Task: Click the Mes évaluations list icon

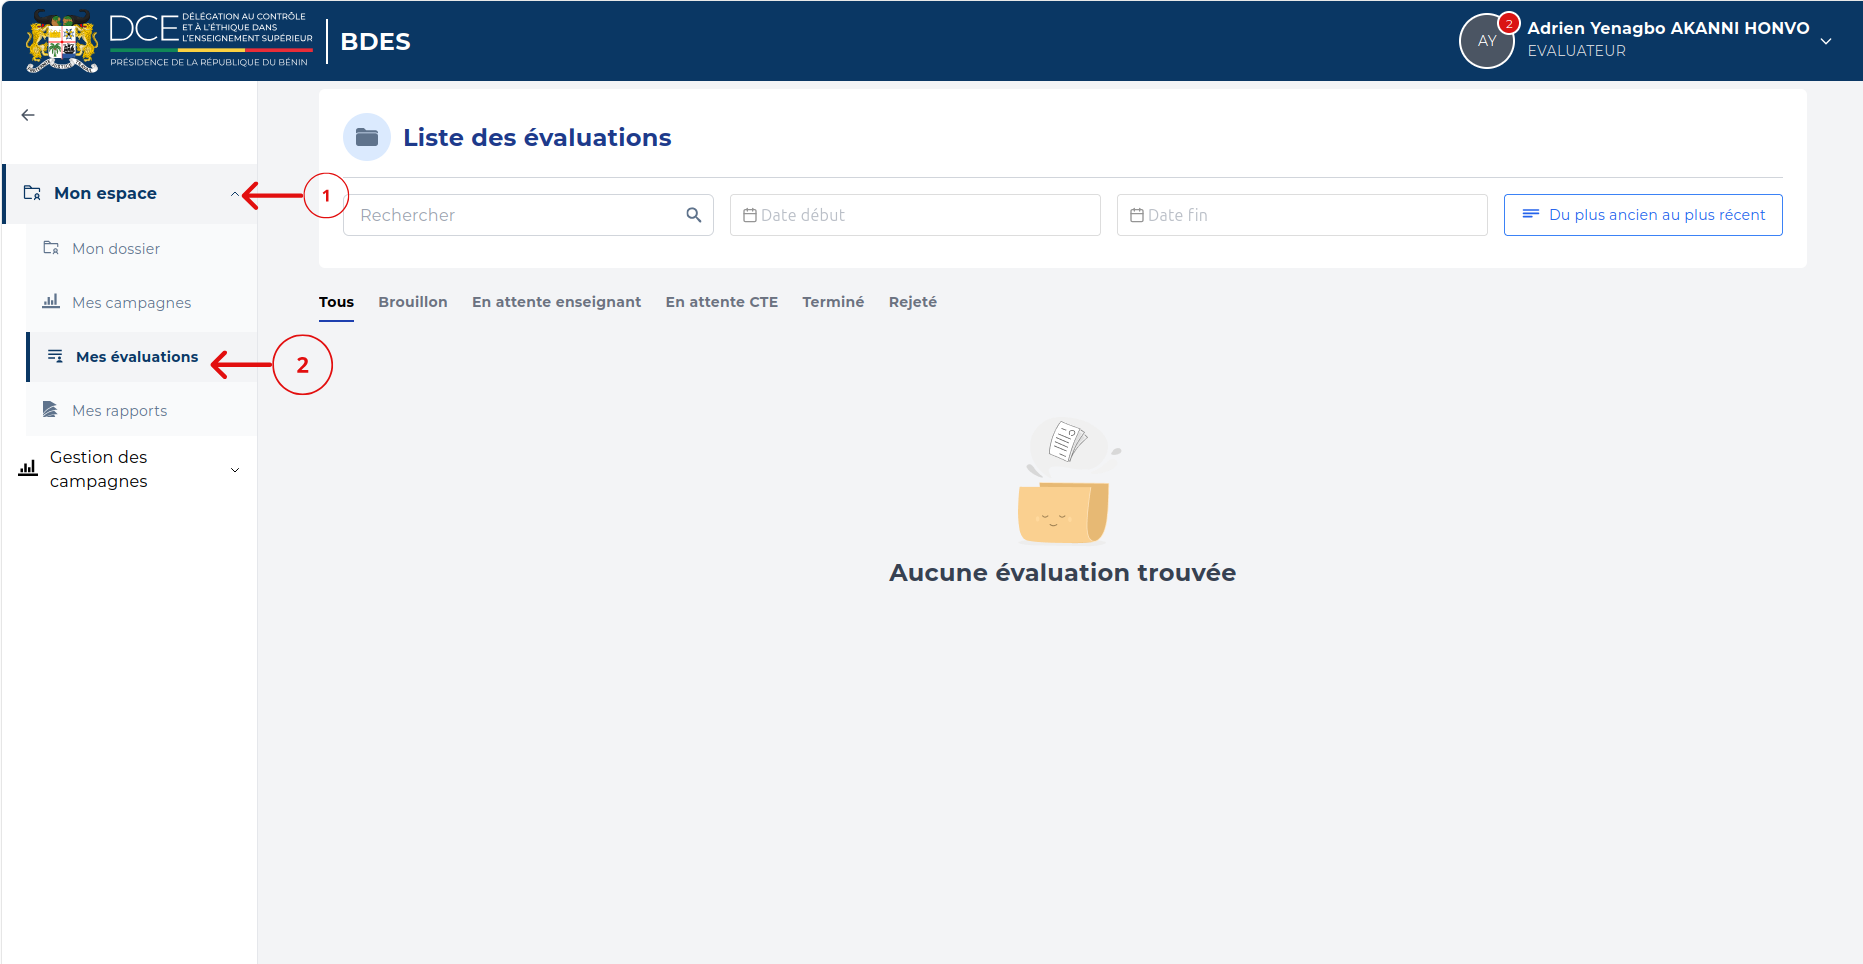Action: (55, 356)
